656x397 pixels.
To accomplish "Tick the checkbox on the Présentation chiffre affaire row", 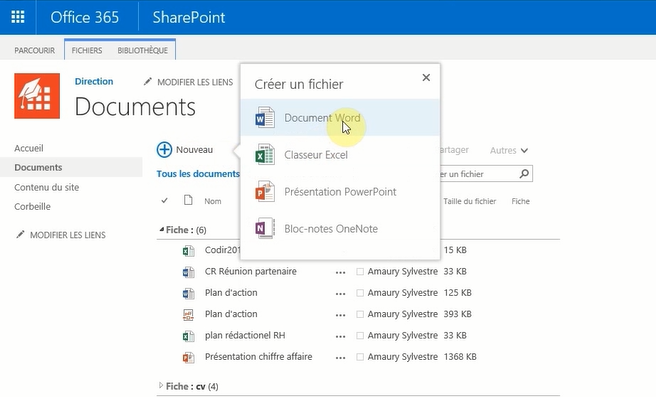I will click(x=360, y=357).
